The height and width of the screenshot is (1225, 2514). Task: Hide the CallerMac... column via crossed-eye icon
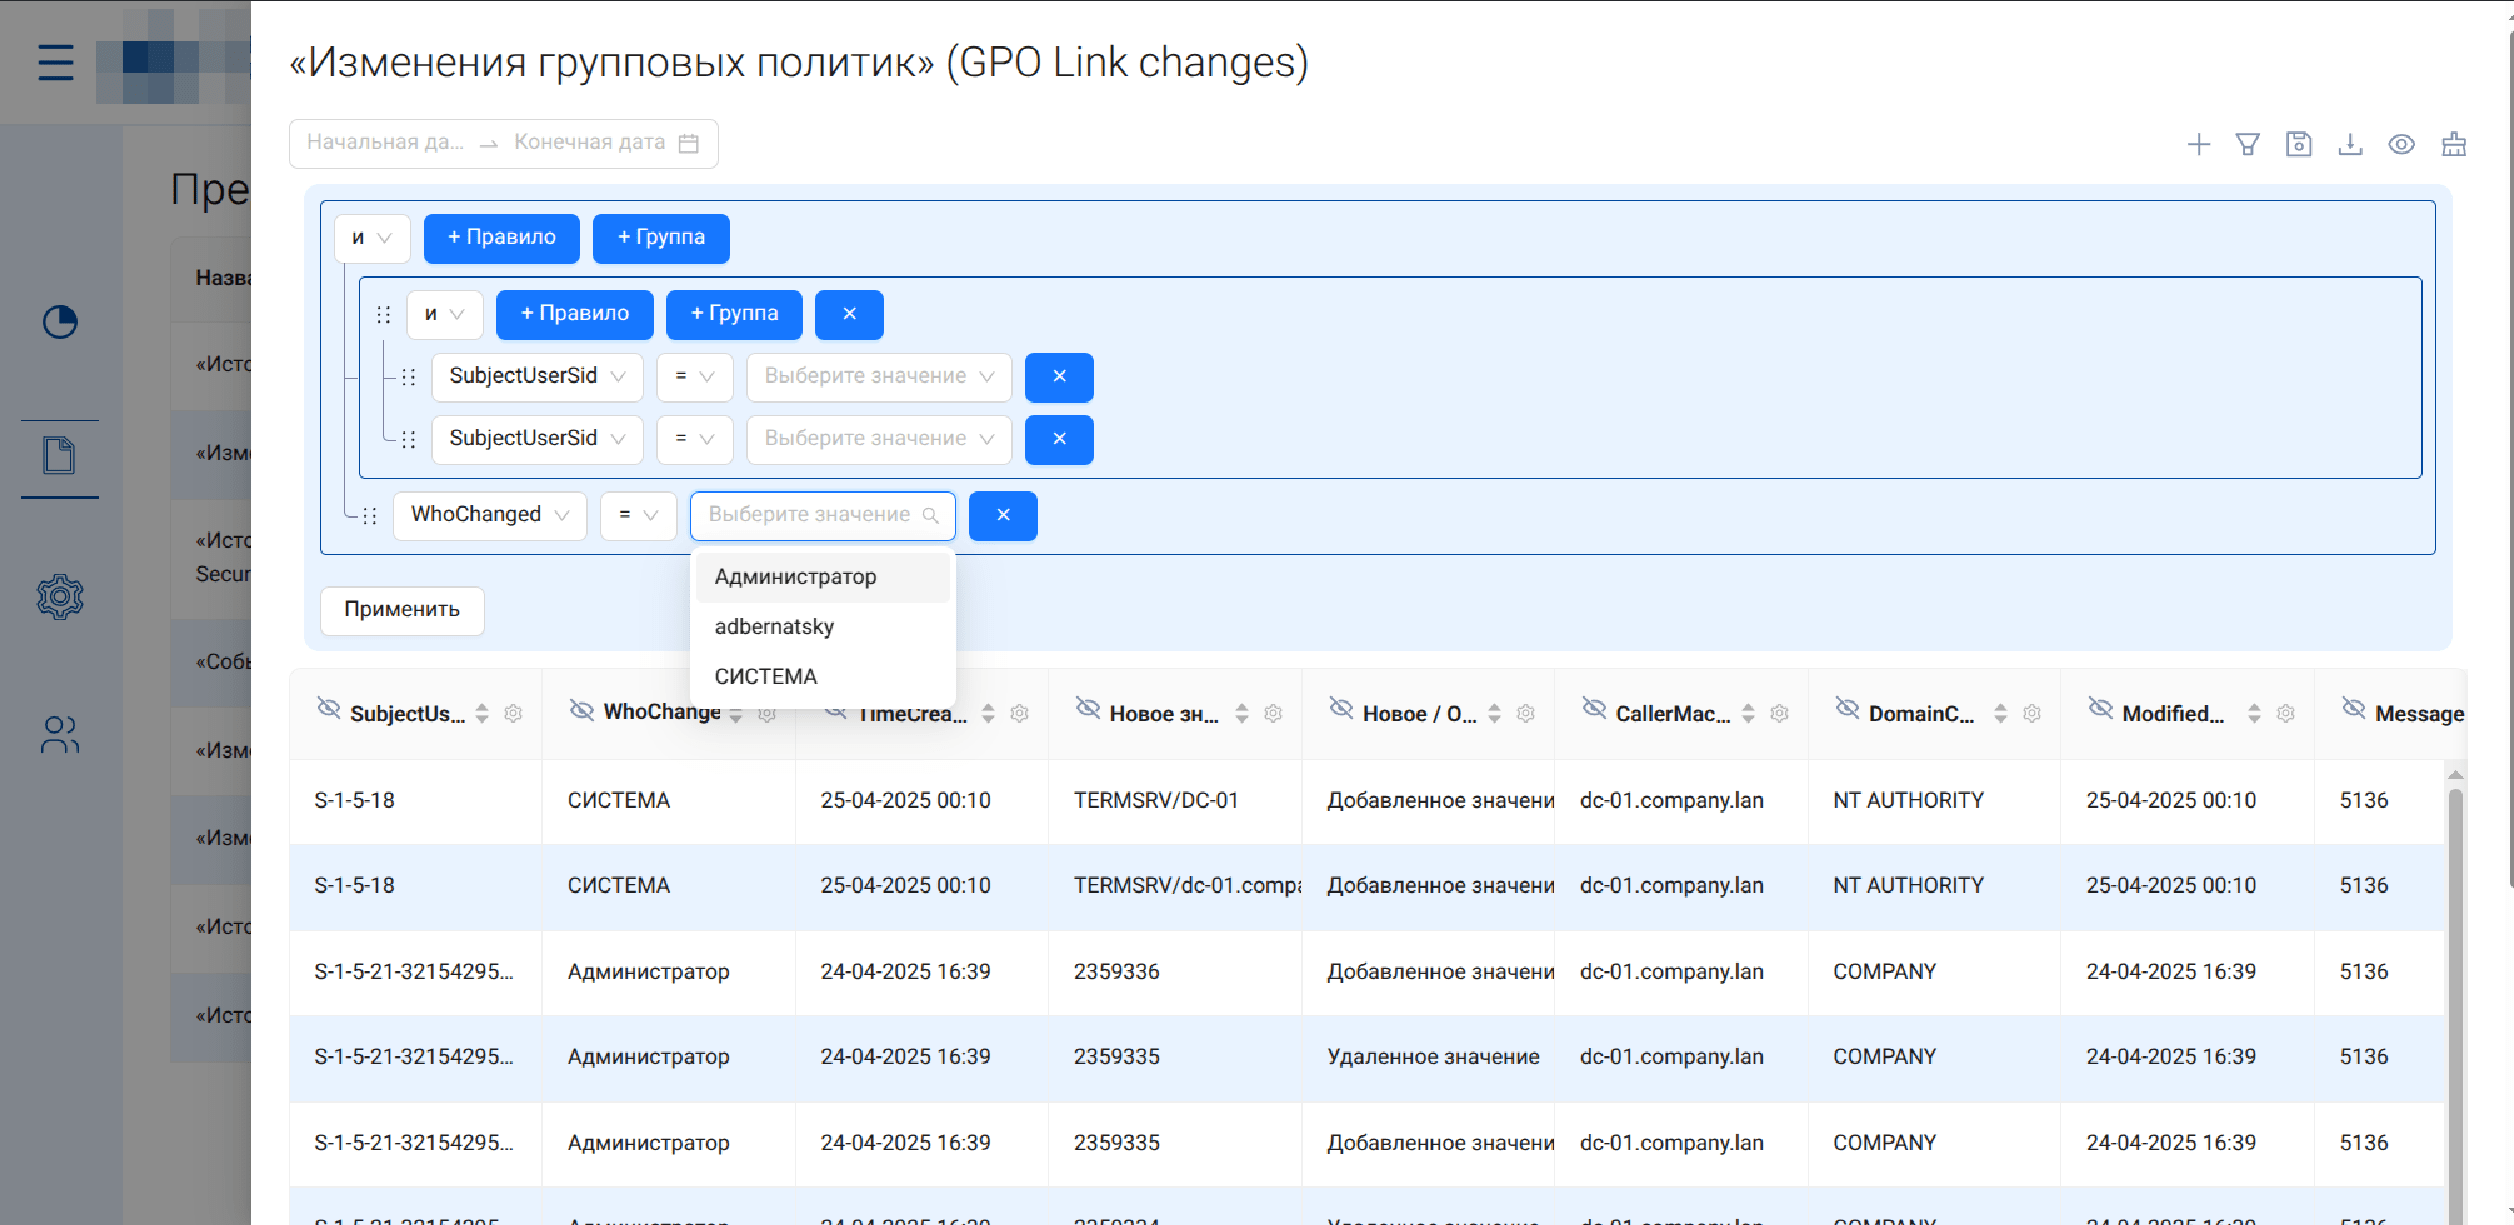(x=1594, y=709)
